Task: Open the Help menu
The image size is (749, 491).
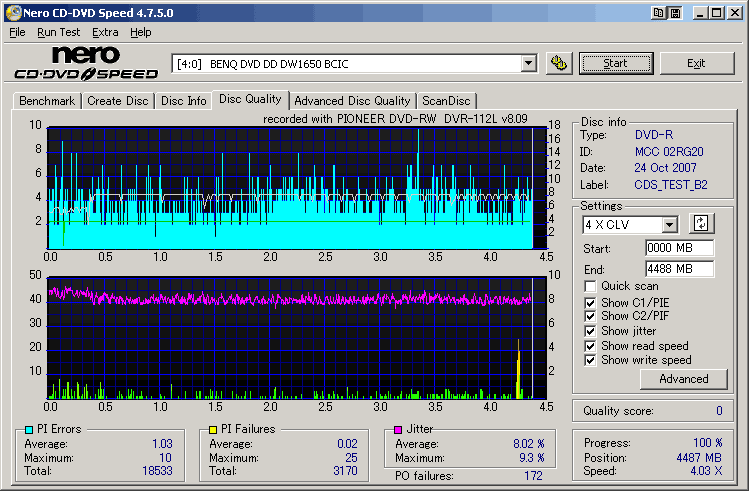Action: coord(140,32)
